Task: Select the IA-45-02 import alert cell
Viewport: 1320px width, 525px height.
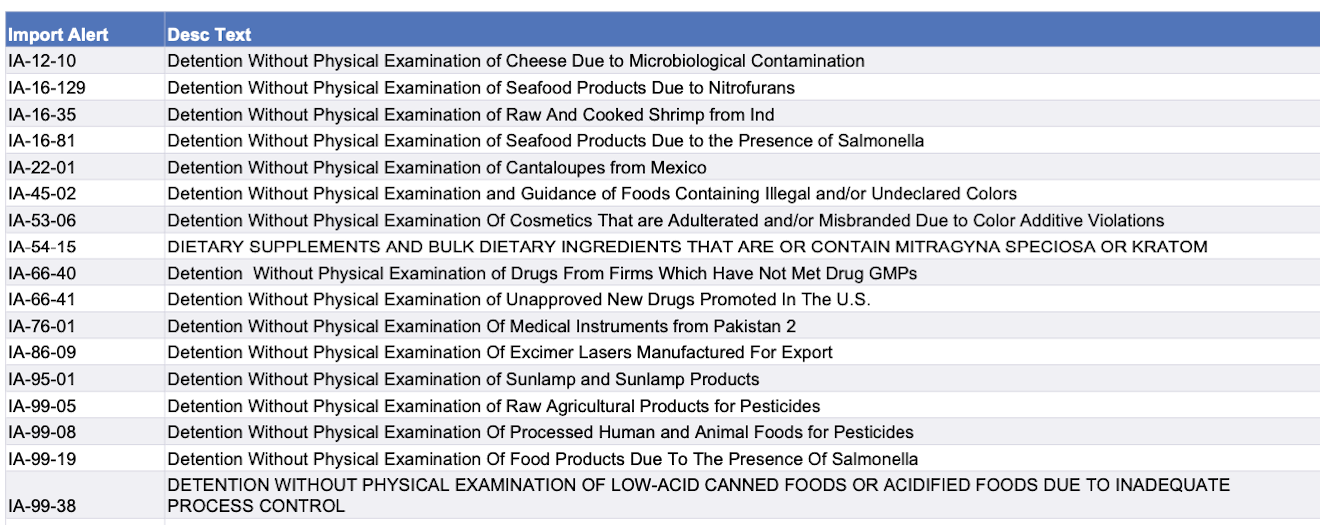Action: click(x=84, y=194)
